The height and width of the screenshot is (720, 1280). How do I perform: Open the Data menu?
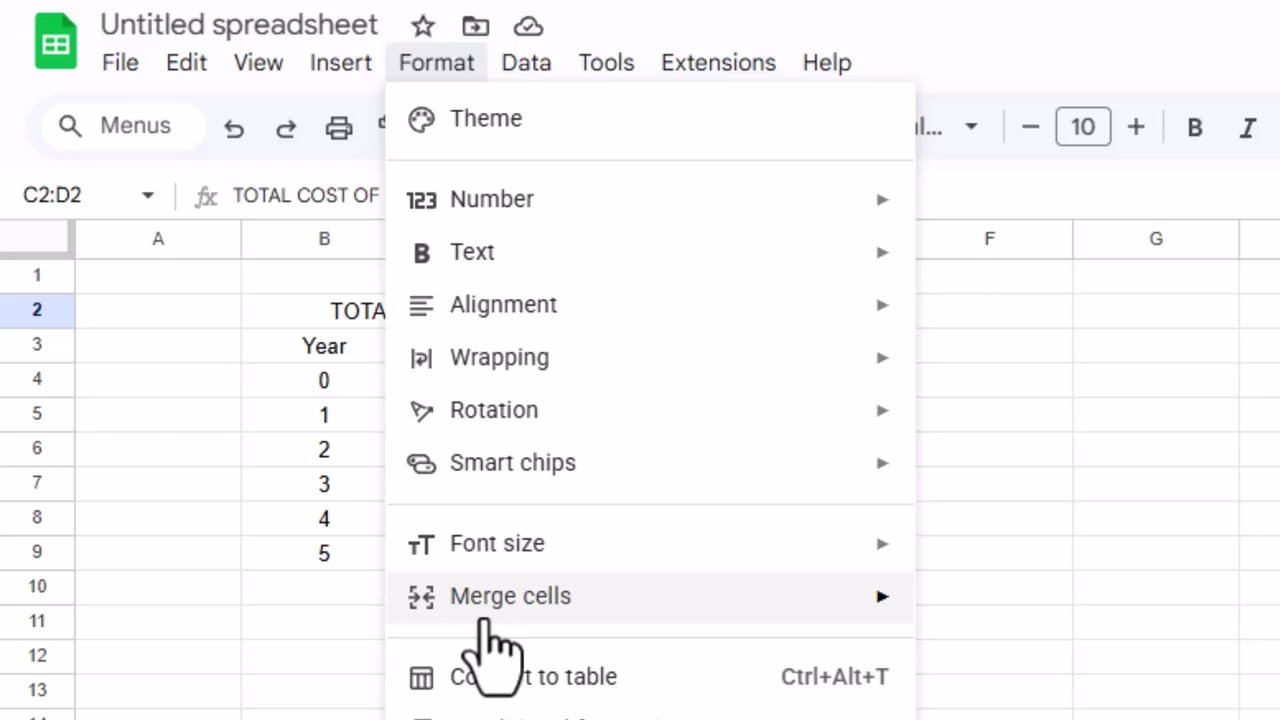point(526,62)
